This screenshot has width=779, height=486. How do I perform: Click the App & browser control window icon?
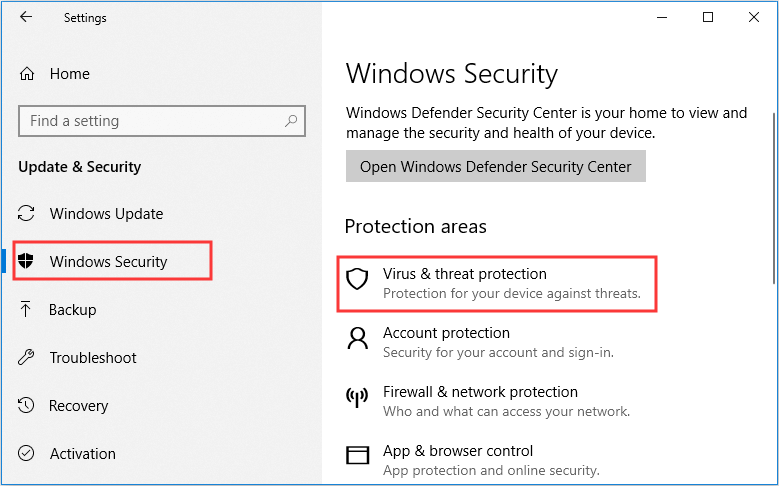click(x=357, y=455)
